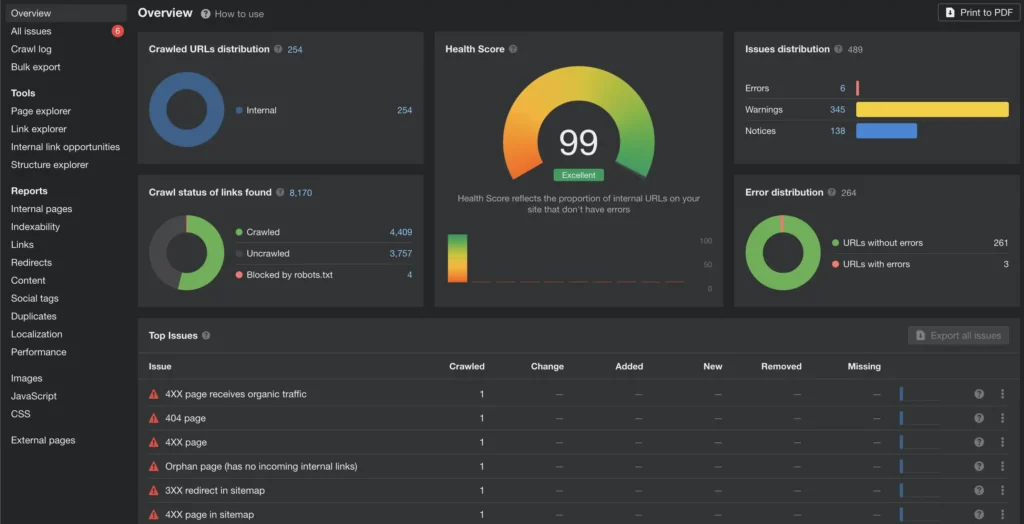Open Bulk export in sidebar

click(x=36, y=67)
